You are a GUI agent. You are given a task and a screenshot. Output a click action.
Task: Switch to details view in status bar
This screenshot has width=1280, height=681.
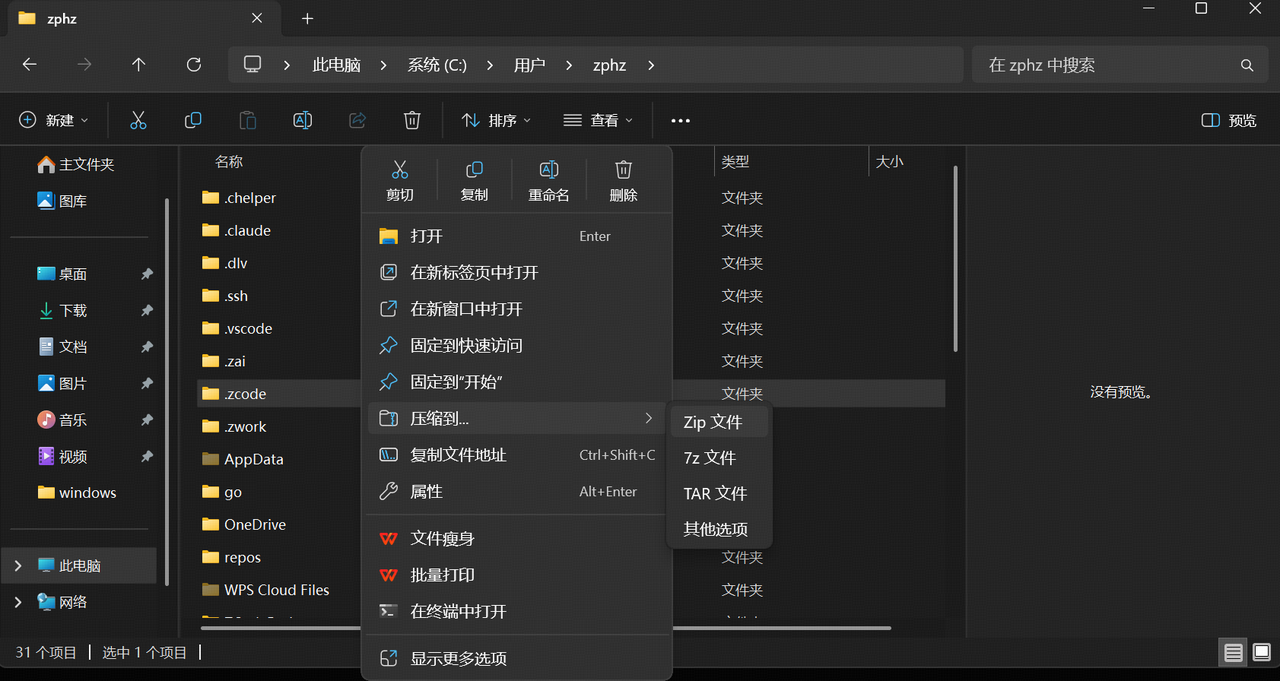(x=1233, y=653)
